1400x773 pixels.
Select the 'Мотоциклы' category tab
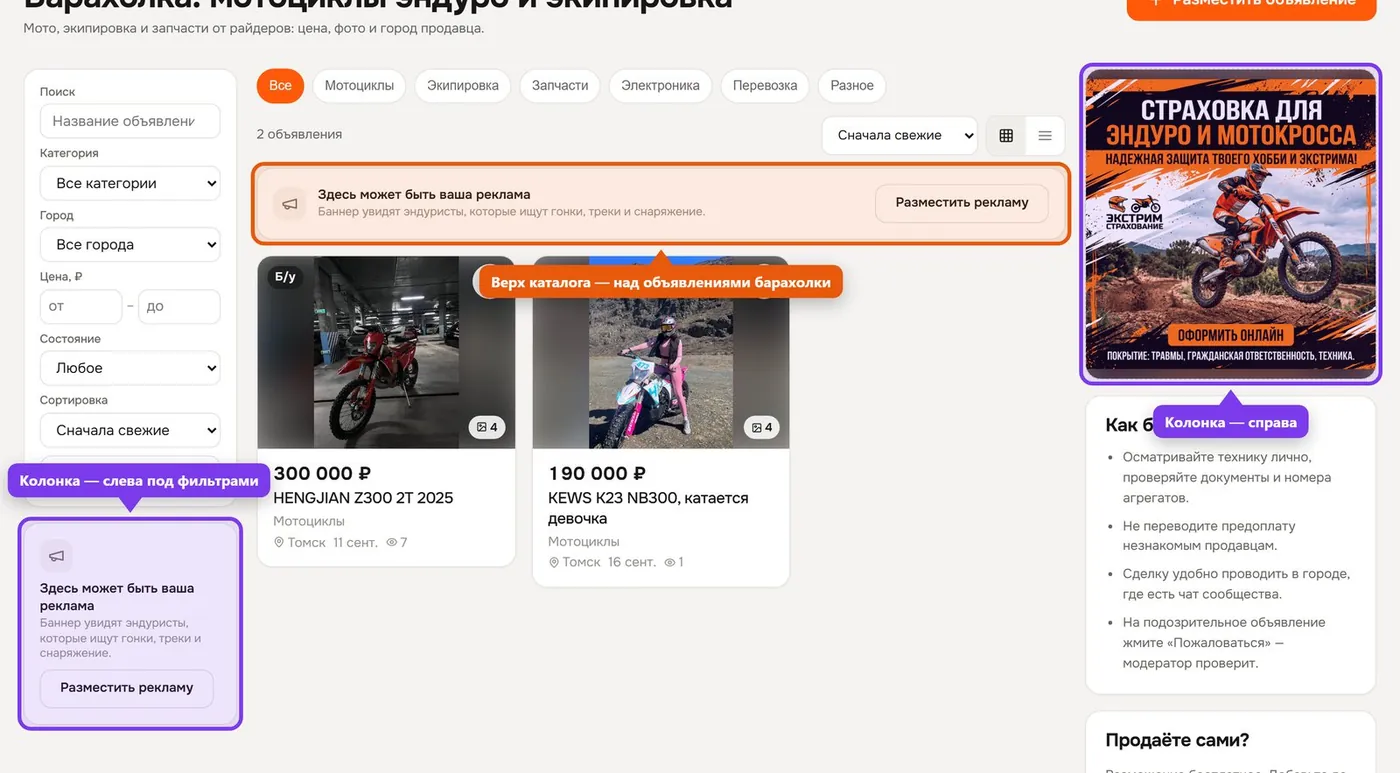pos(359,86)
